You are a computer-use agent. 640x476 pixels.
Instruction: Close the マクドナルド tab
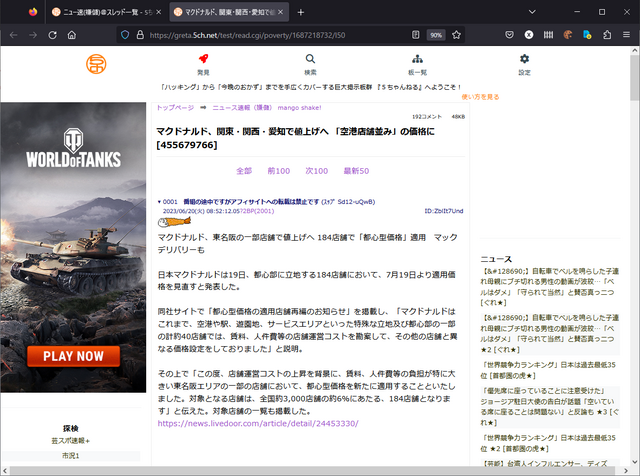tap(280, 12)
